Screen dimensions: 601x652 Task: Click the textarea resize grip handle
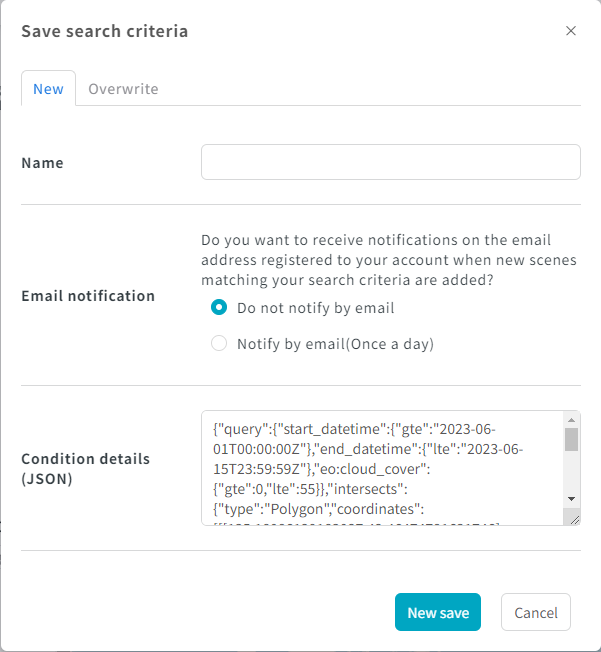click(574, 519)
